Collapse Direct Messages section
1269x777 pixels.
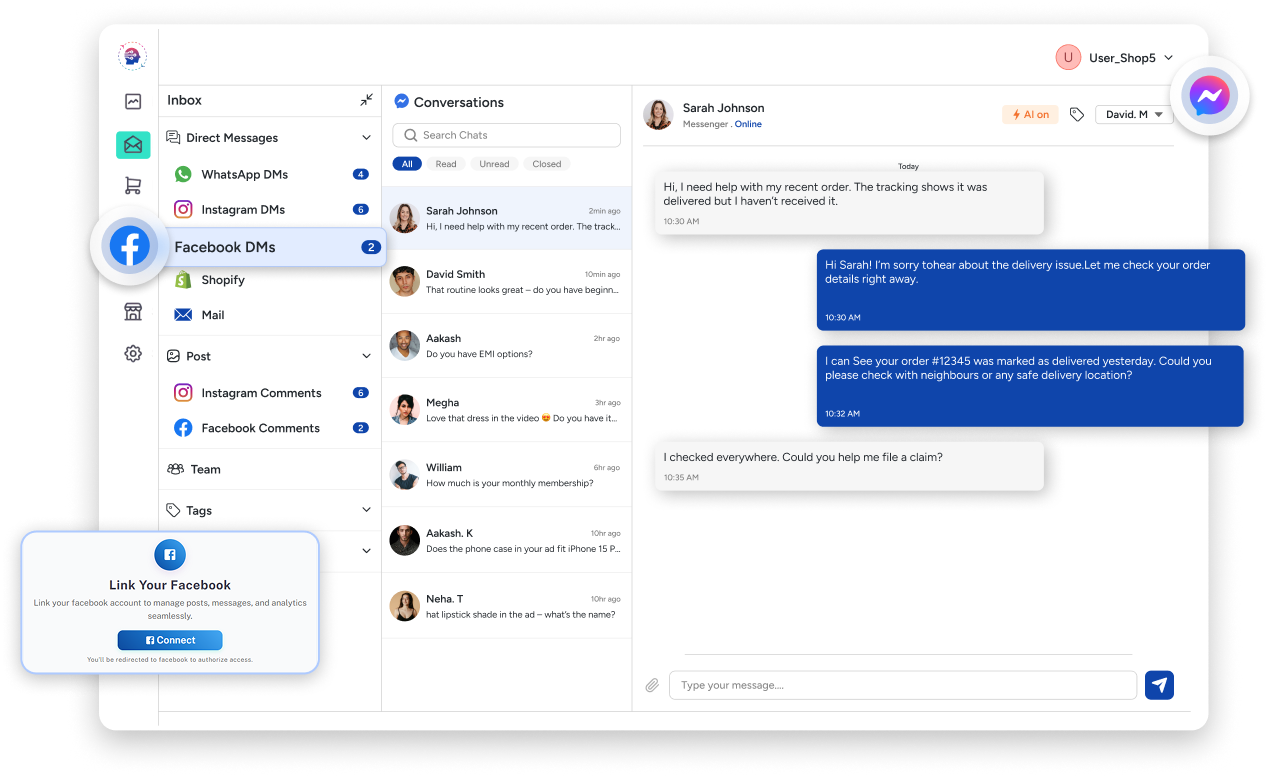[x=367, y=138]
